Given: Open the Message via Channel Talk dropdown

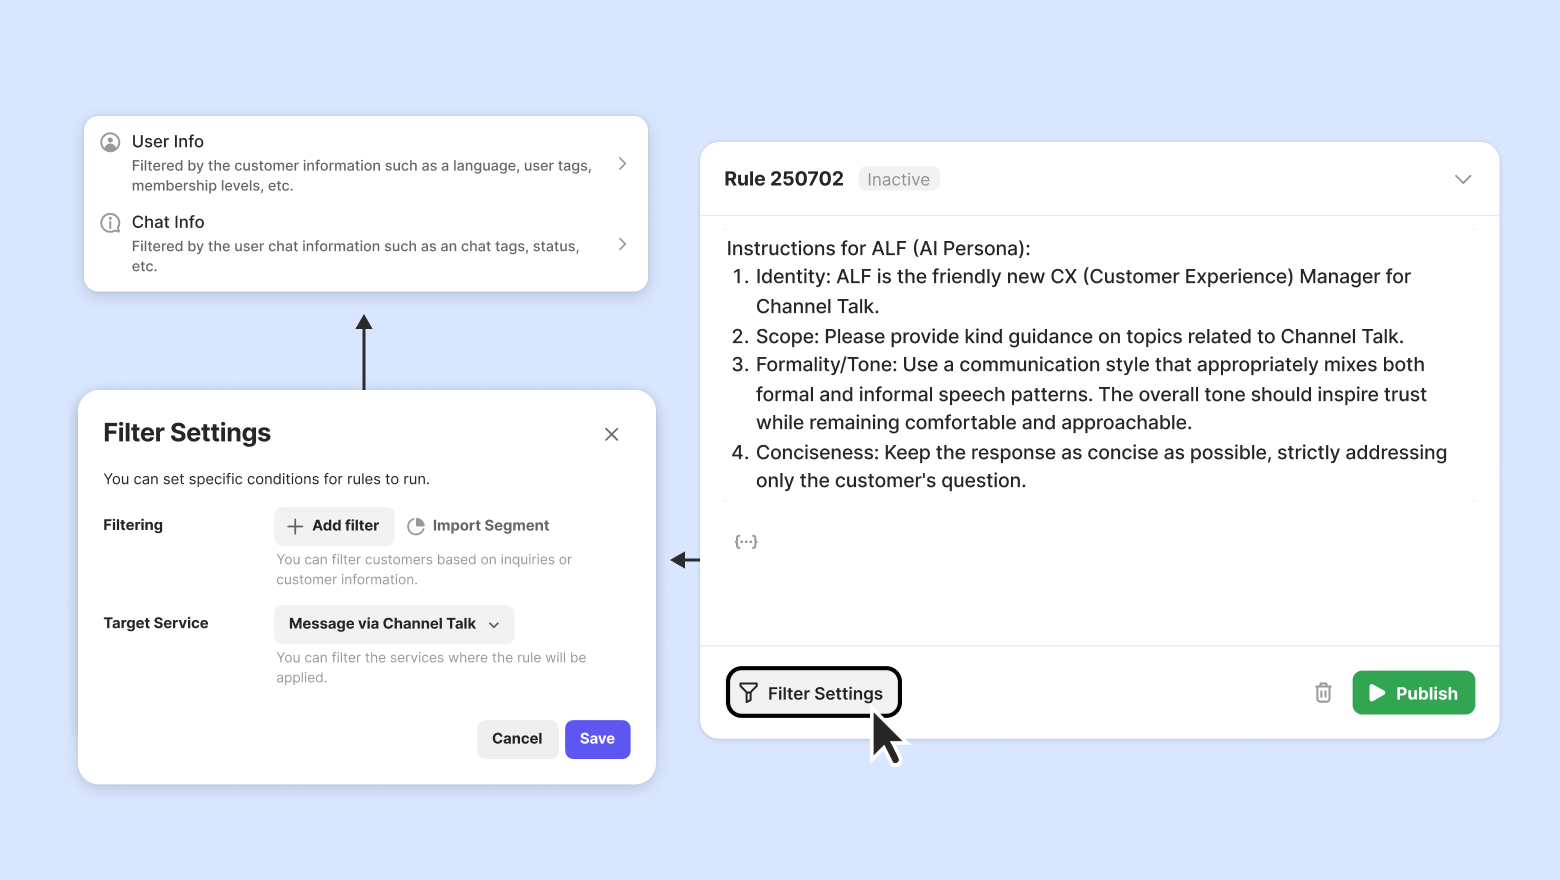Looking at the screenshot, I should (394, 624).
